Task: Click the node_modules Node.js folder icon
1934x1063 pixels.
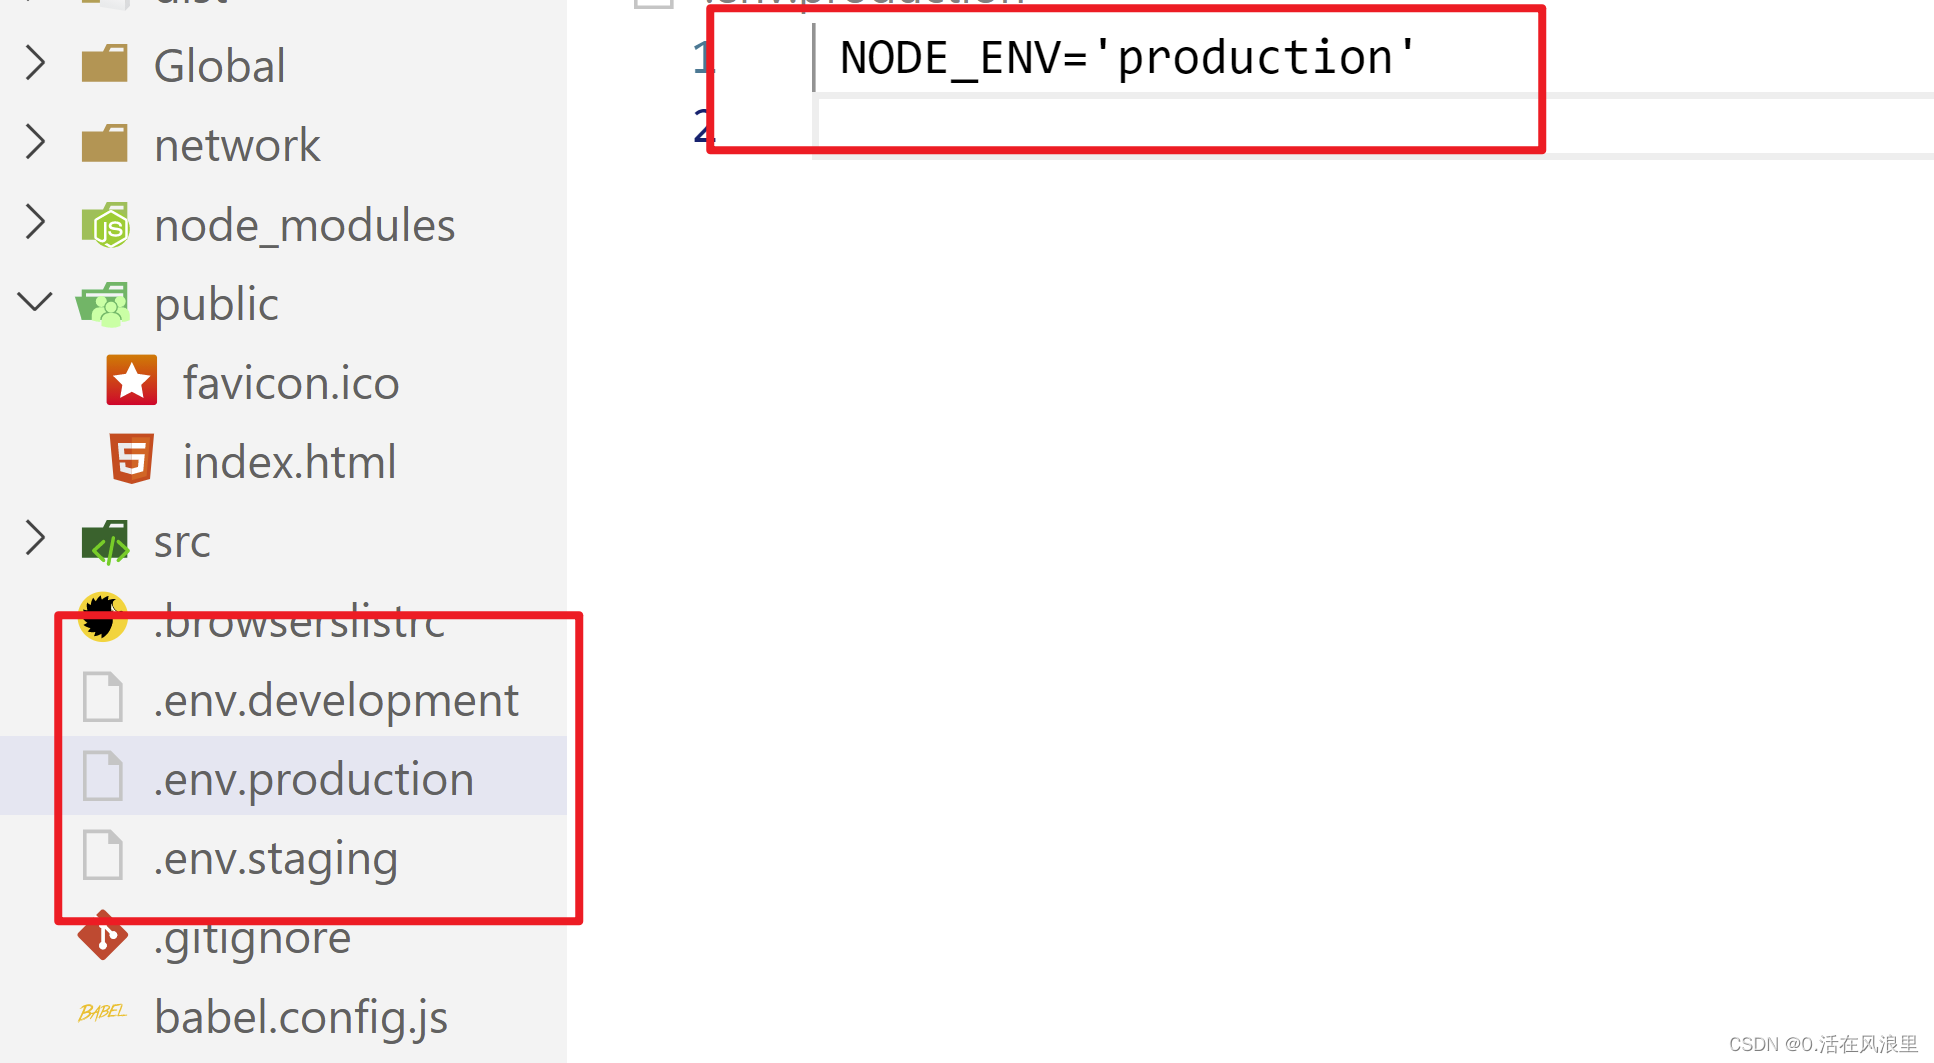Action: point(105,224)
